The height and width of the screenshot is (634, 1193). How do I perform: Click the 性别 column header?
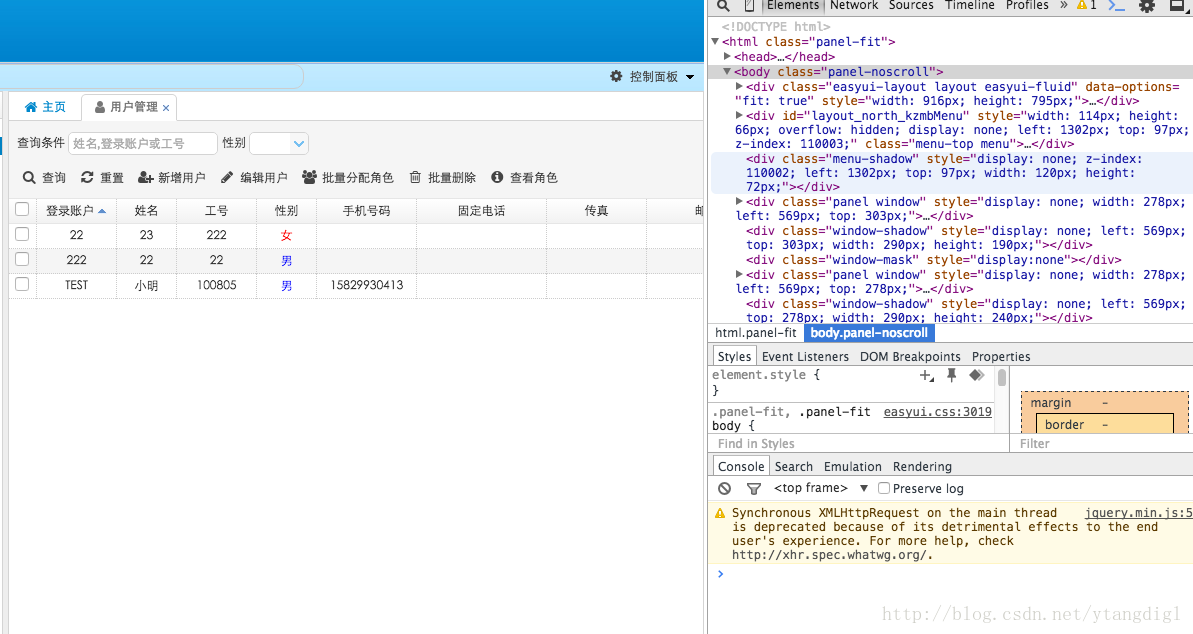tap(286, 211)
